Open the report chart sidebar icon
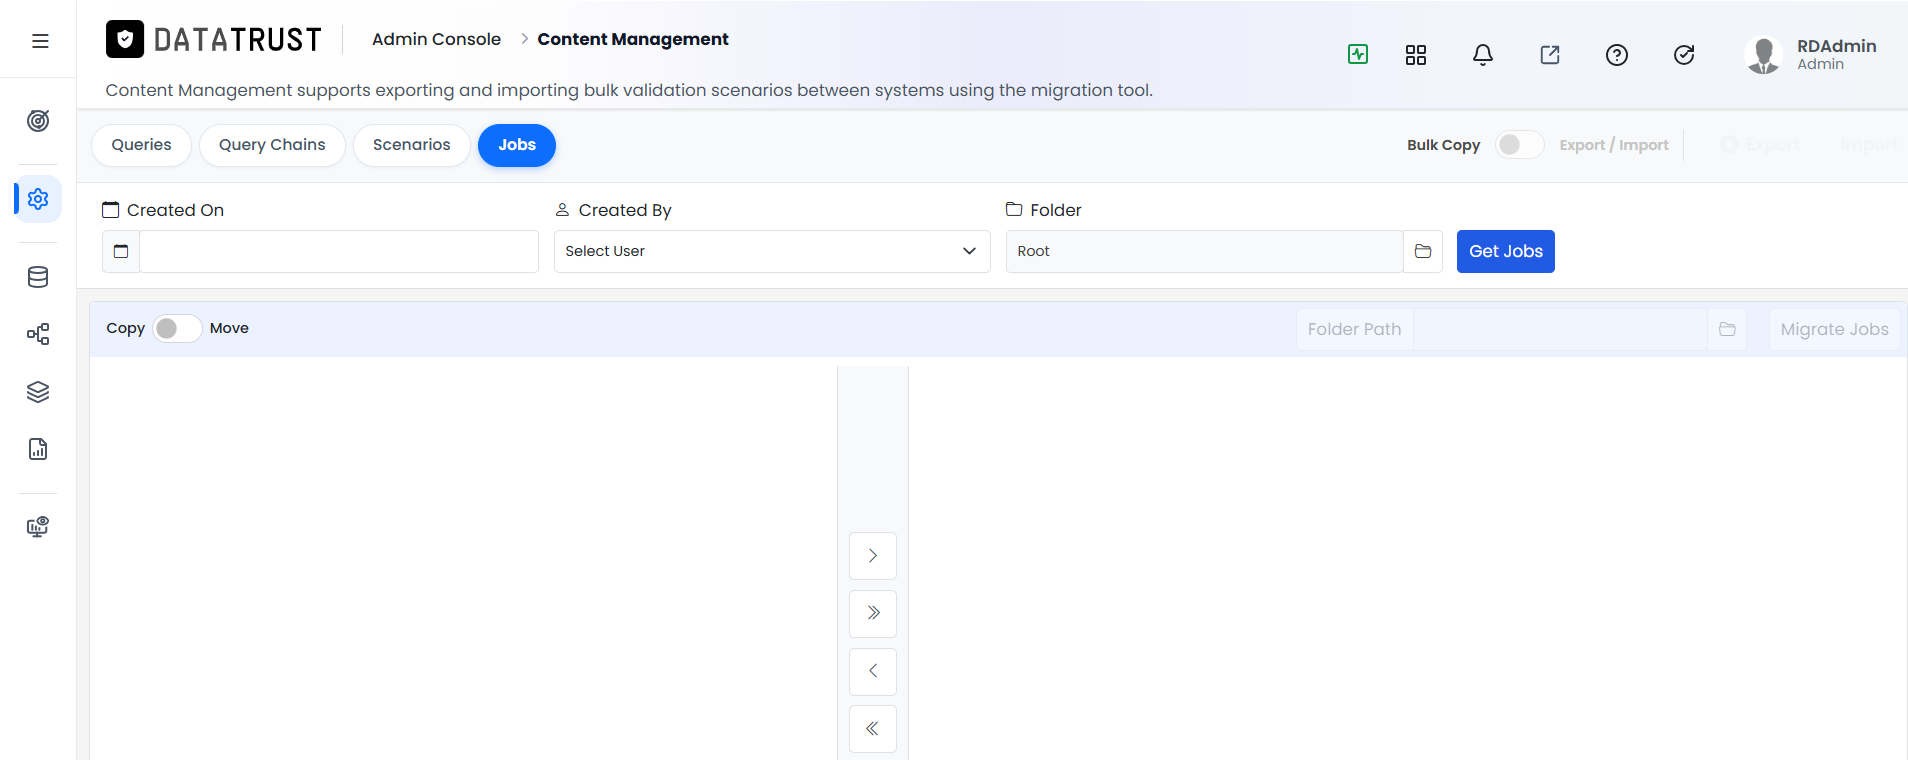1908x760 pixels. pos(38,449)
